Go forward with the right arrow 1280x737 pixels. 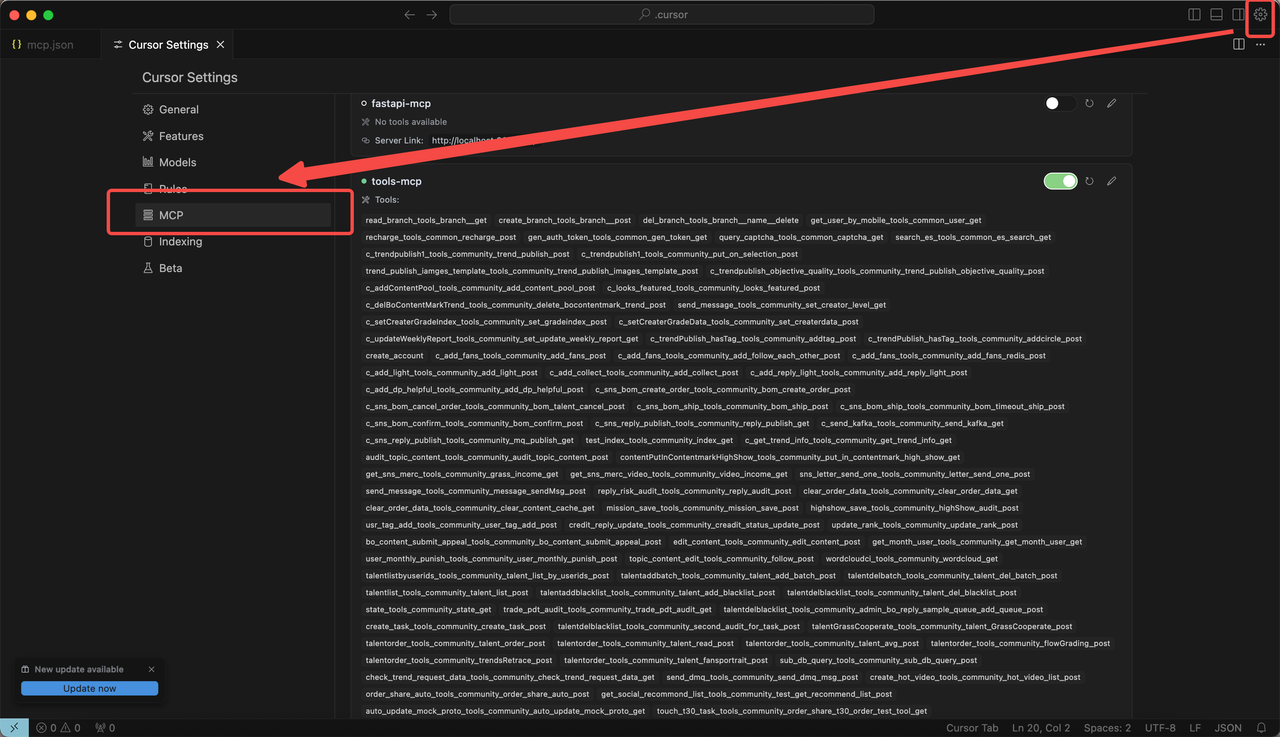pyautogui.click(x=432, y=15)
